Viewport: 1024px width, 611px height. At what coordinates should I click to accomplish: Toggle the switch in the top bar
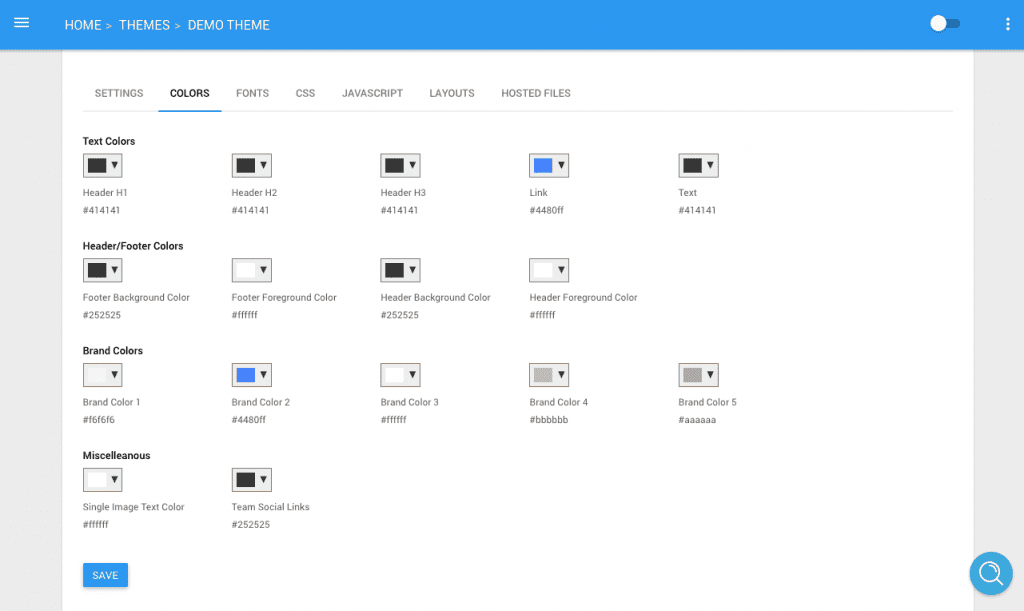(945, 24)
